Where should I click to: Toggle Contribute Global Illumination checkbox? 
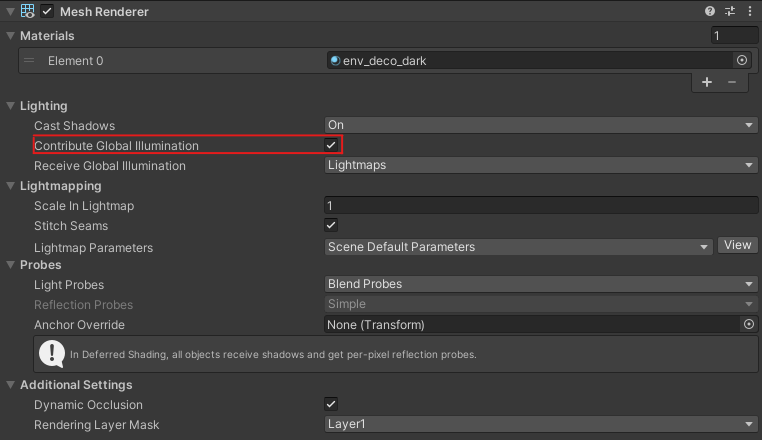[331, 145]
